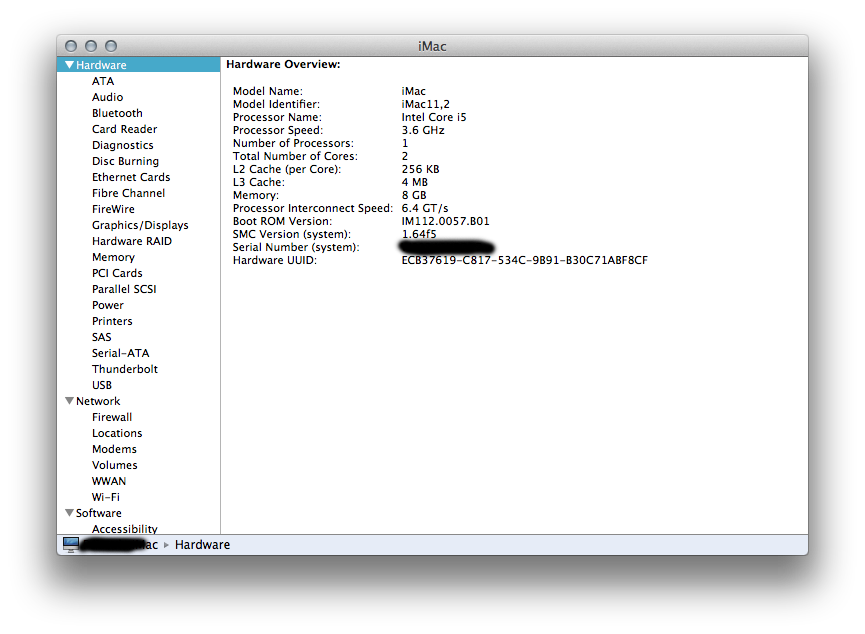The image size is (865, 634).
Task: Click the Processor Name value Intel Core i5
Action: (x=434, y=117)
